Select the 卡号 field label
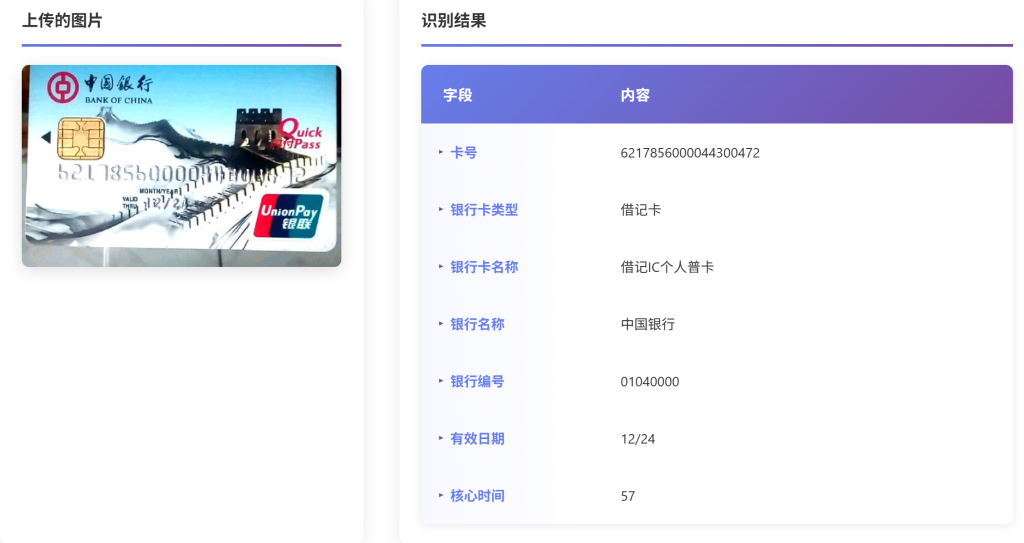This screenshot has width=1024, height=543. (464, 153)
